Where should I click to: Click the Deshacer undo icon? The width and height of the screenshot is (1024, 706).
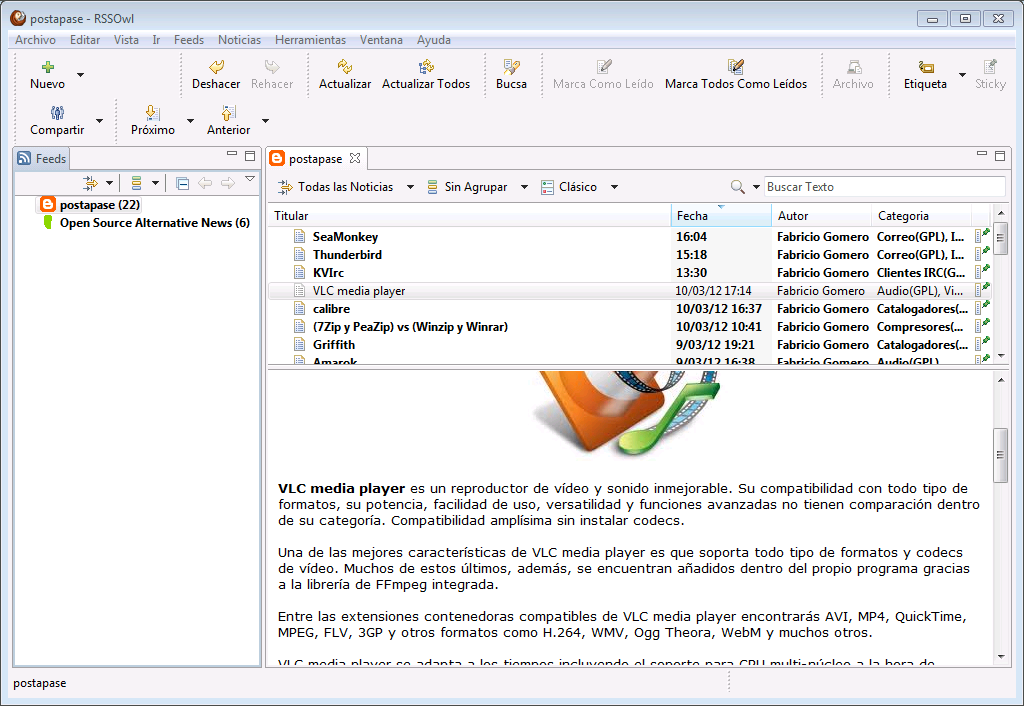216,67
